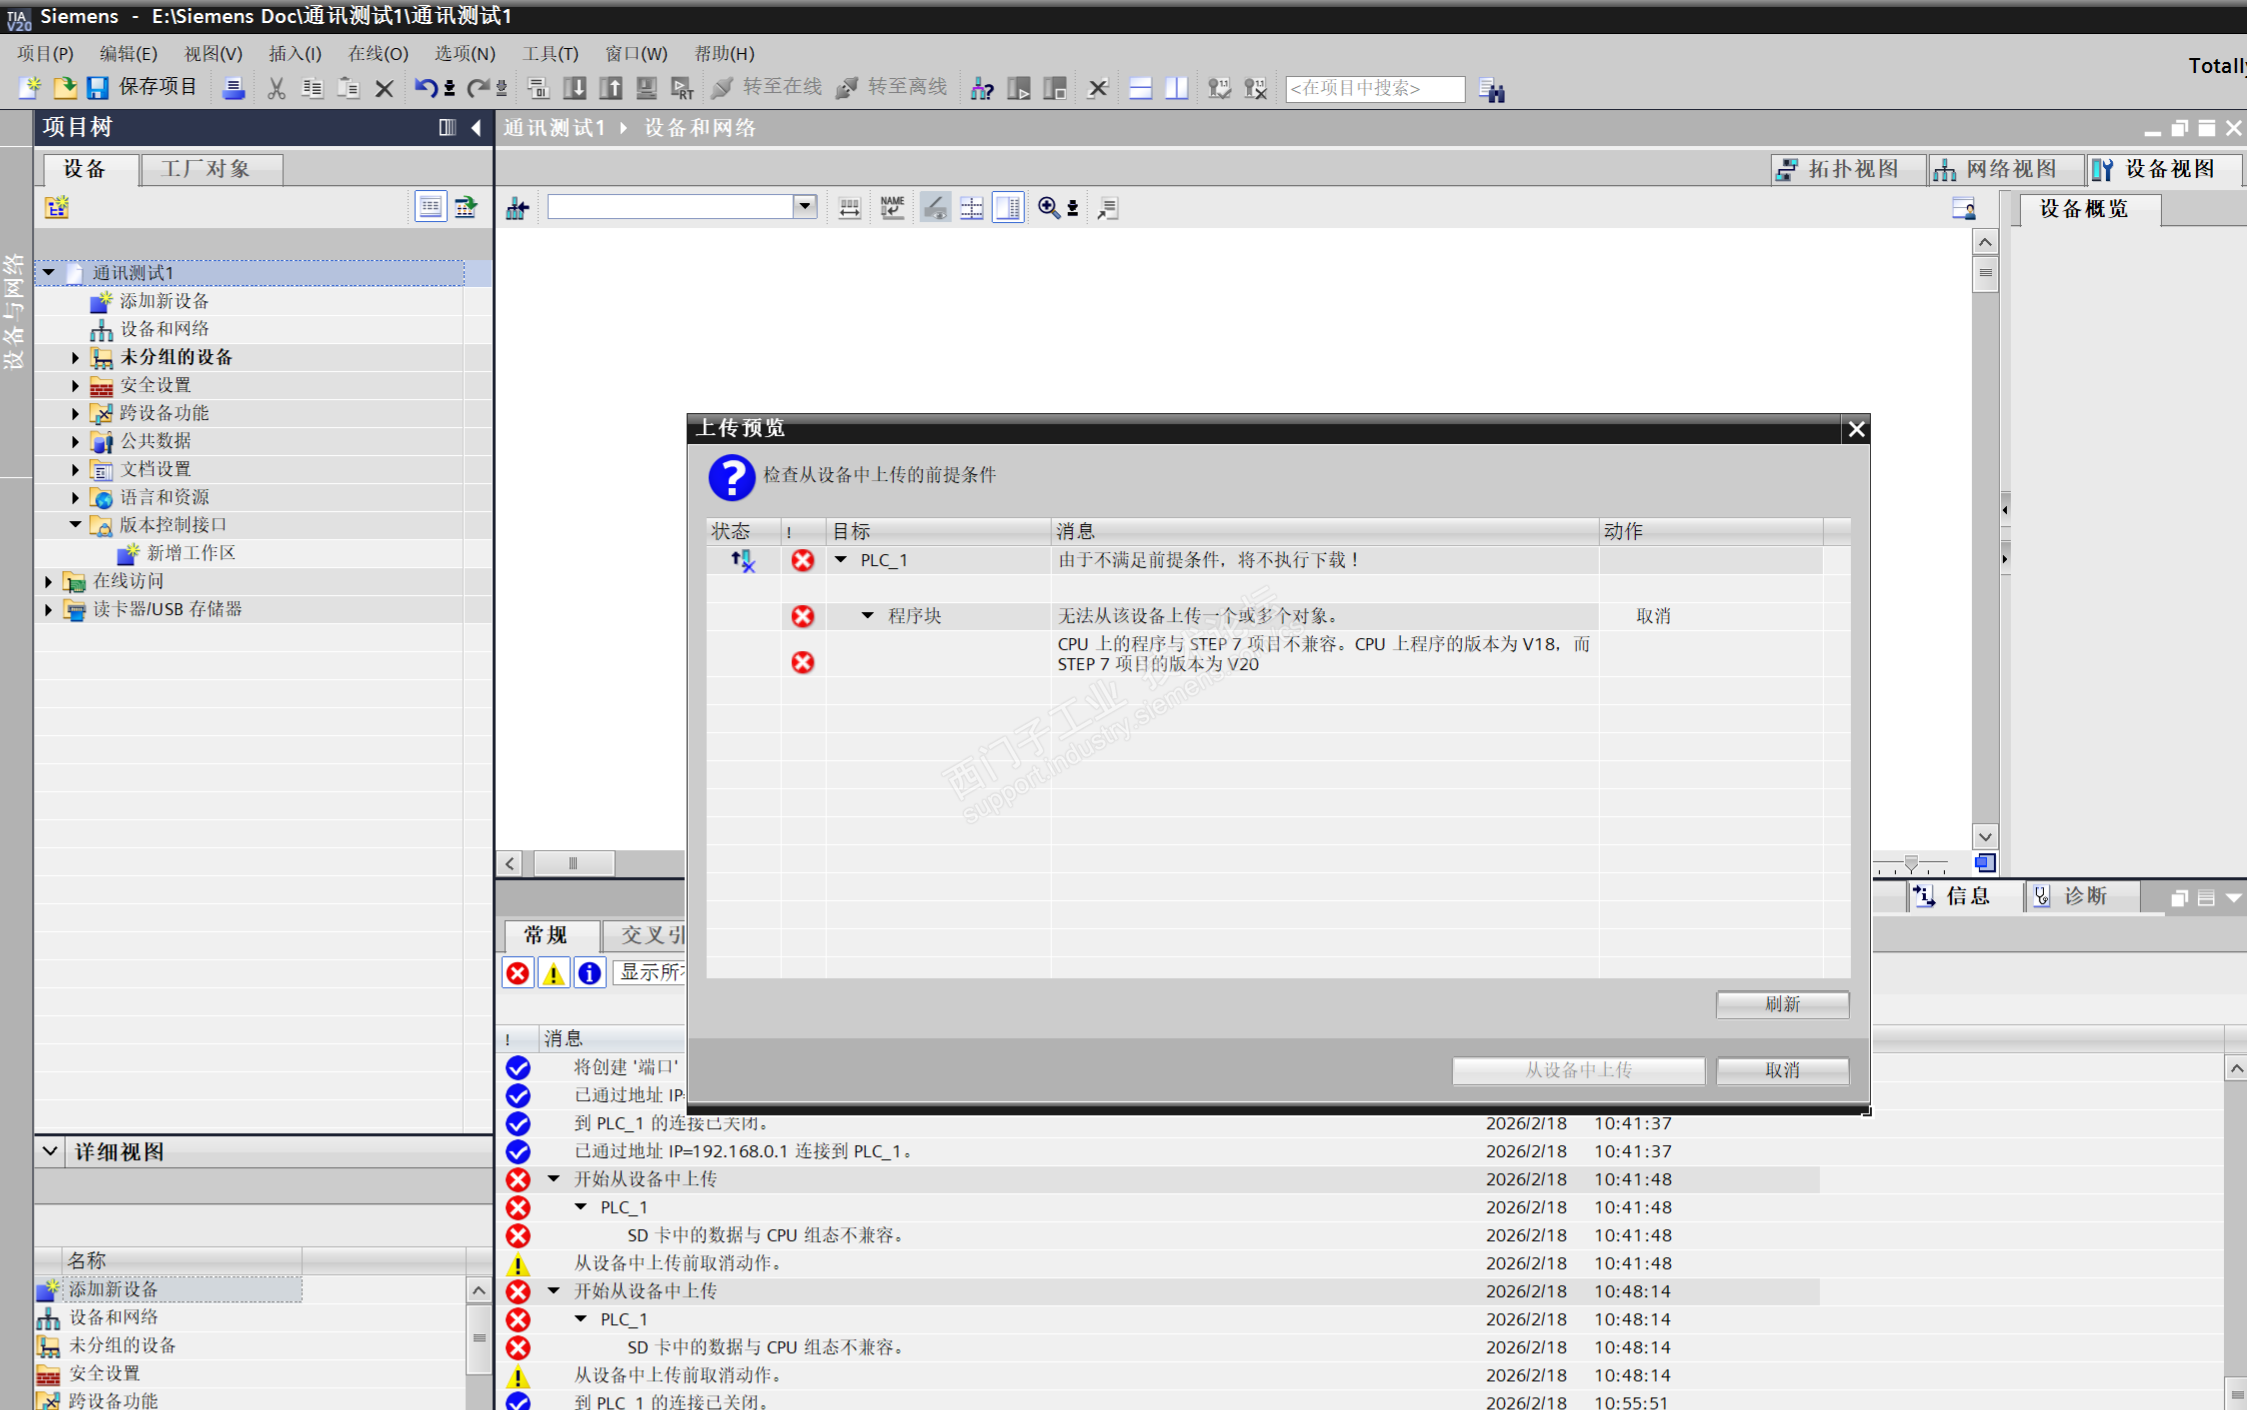Screen dimensions: 2247x1410
Task: Click the cut scissors icon
Action: pyautogui.click(x=276, y=88)
